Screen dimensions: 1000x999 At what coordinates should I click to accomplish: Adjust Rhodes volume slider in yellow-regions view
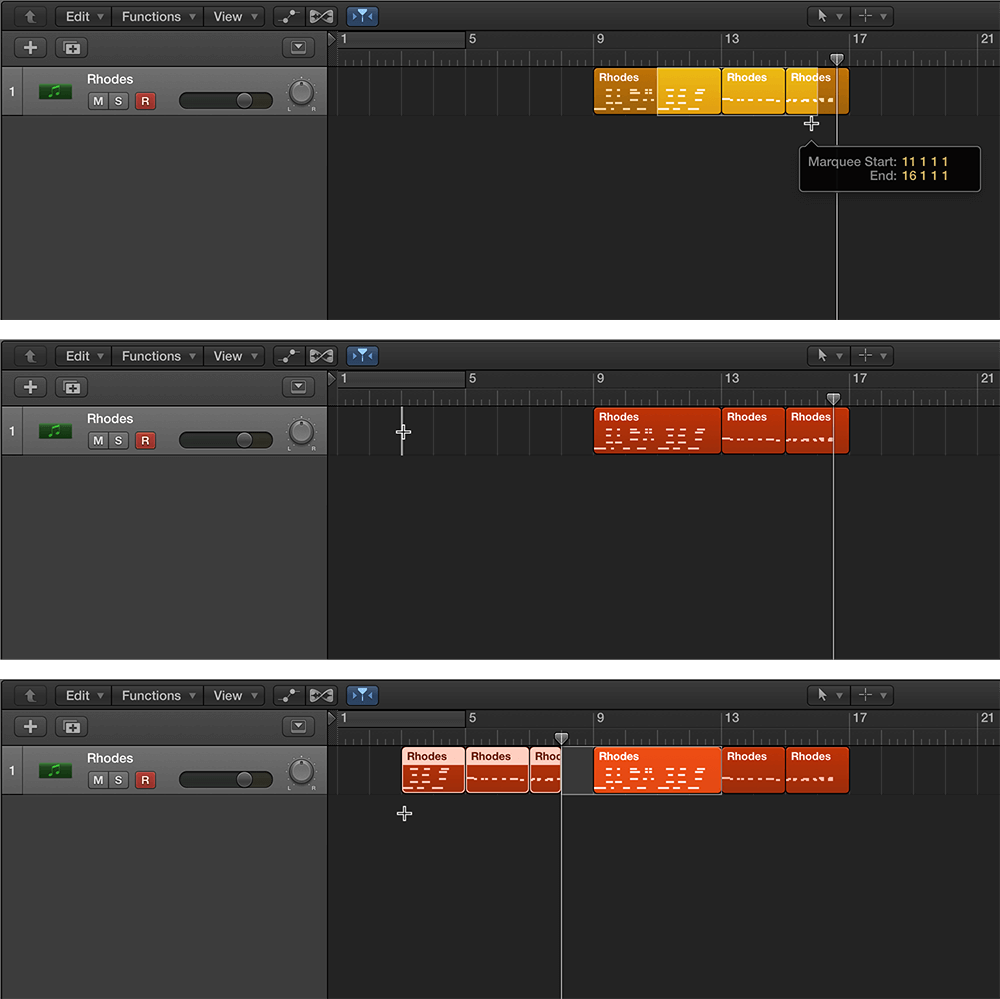point(226,101)
